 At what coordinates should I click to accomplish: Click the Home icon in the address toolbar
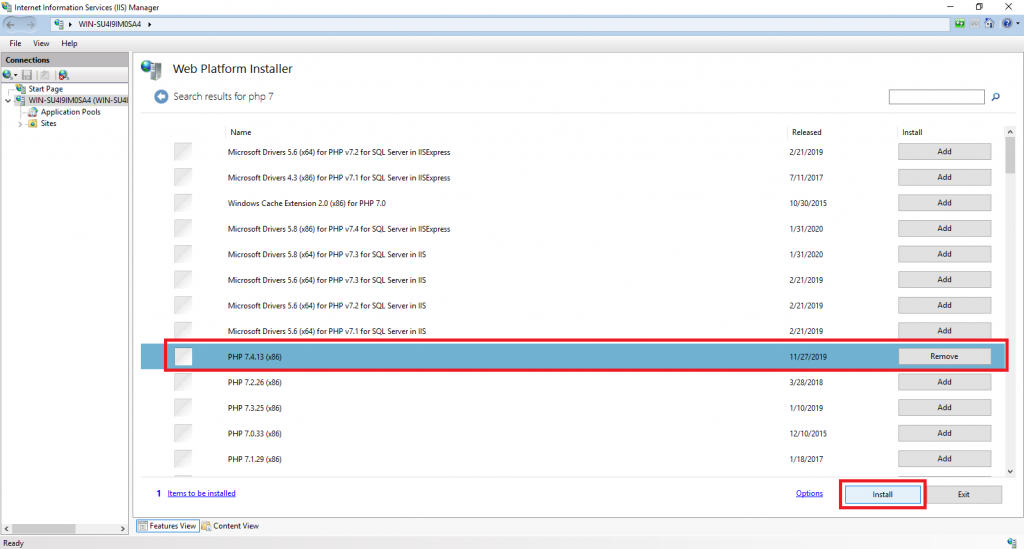(989, 24)
